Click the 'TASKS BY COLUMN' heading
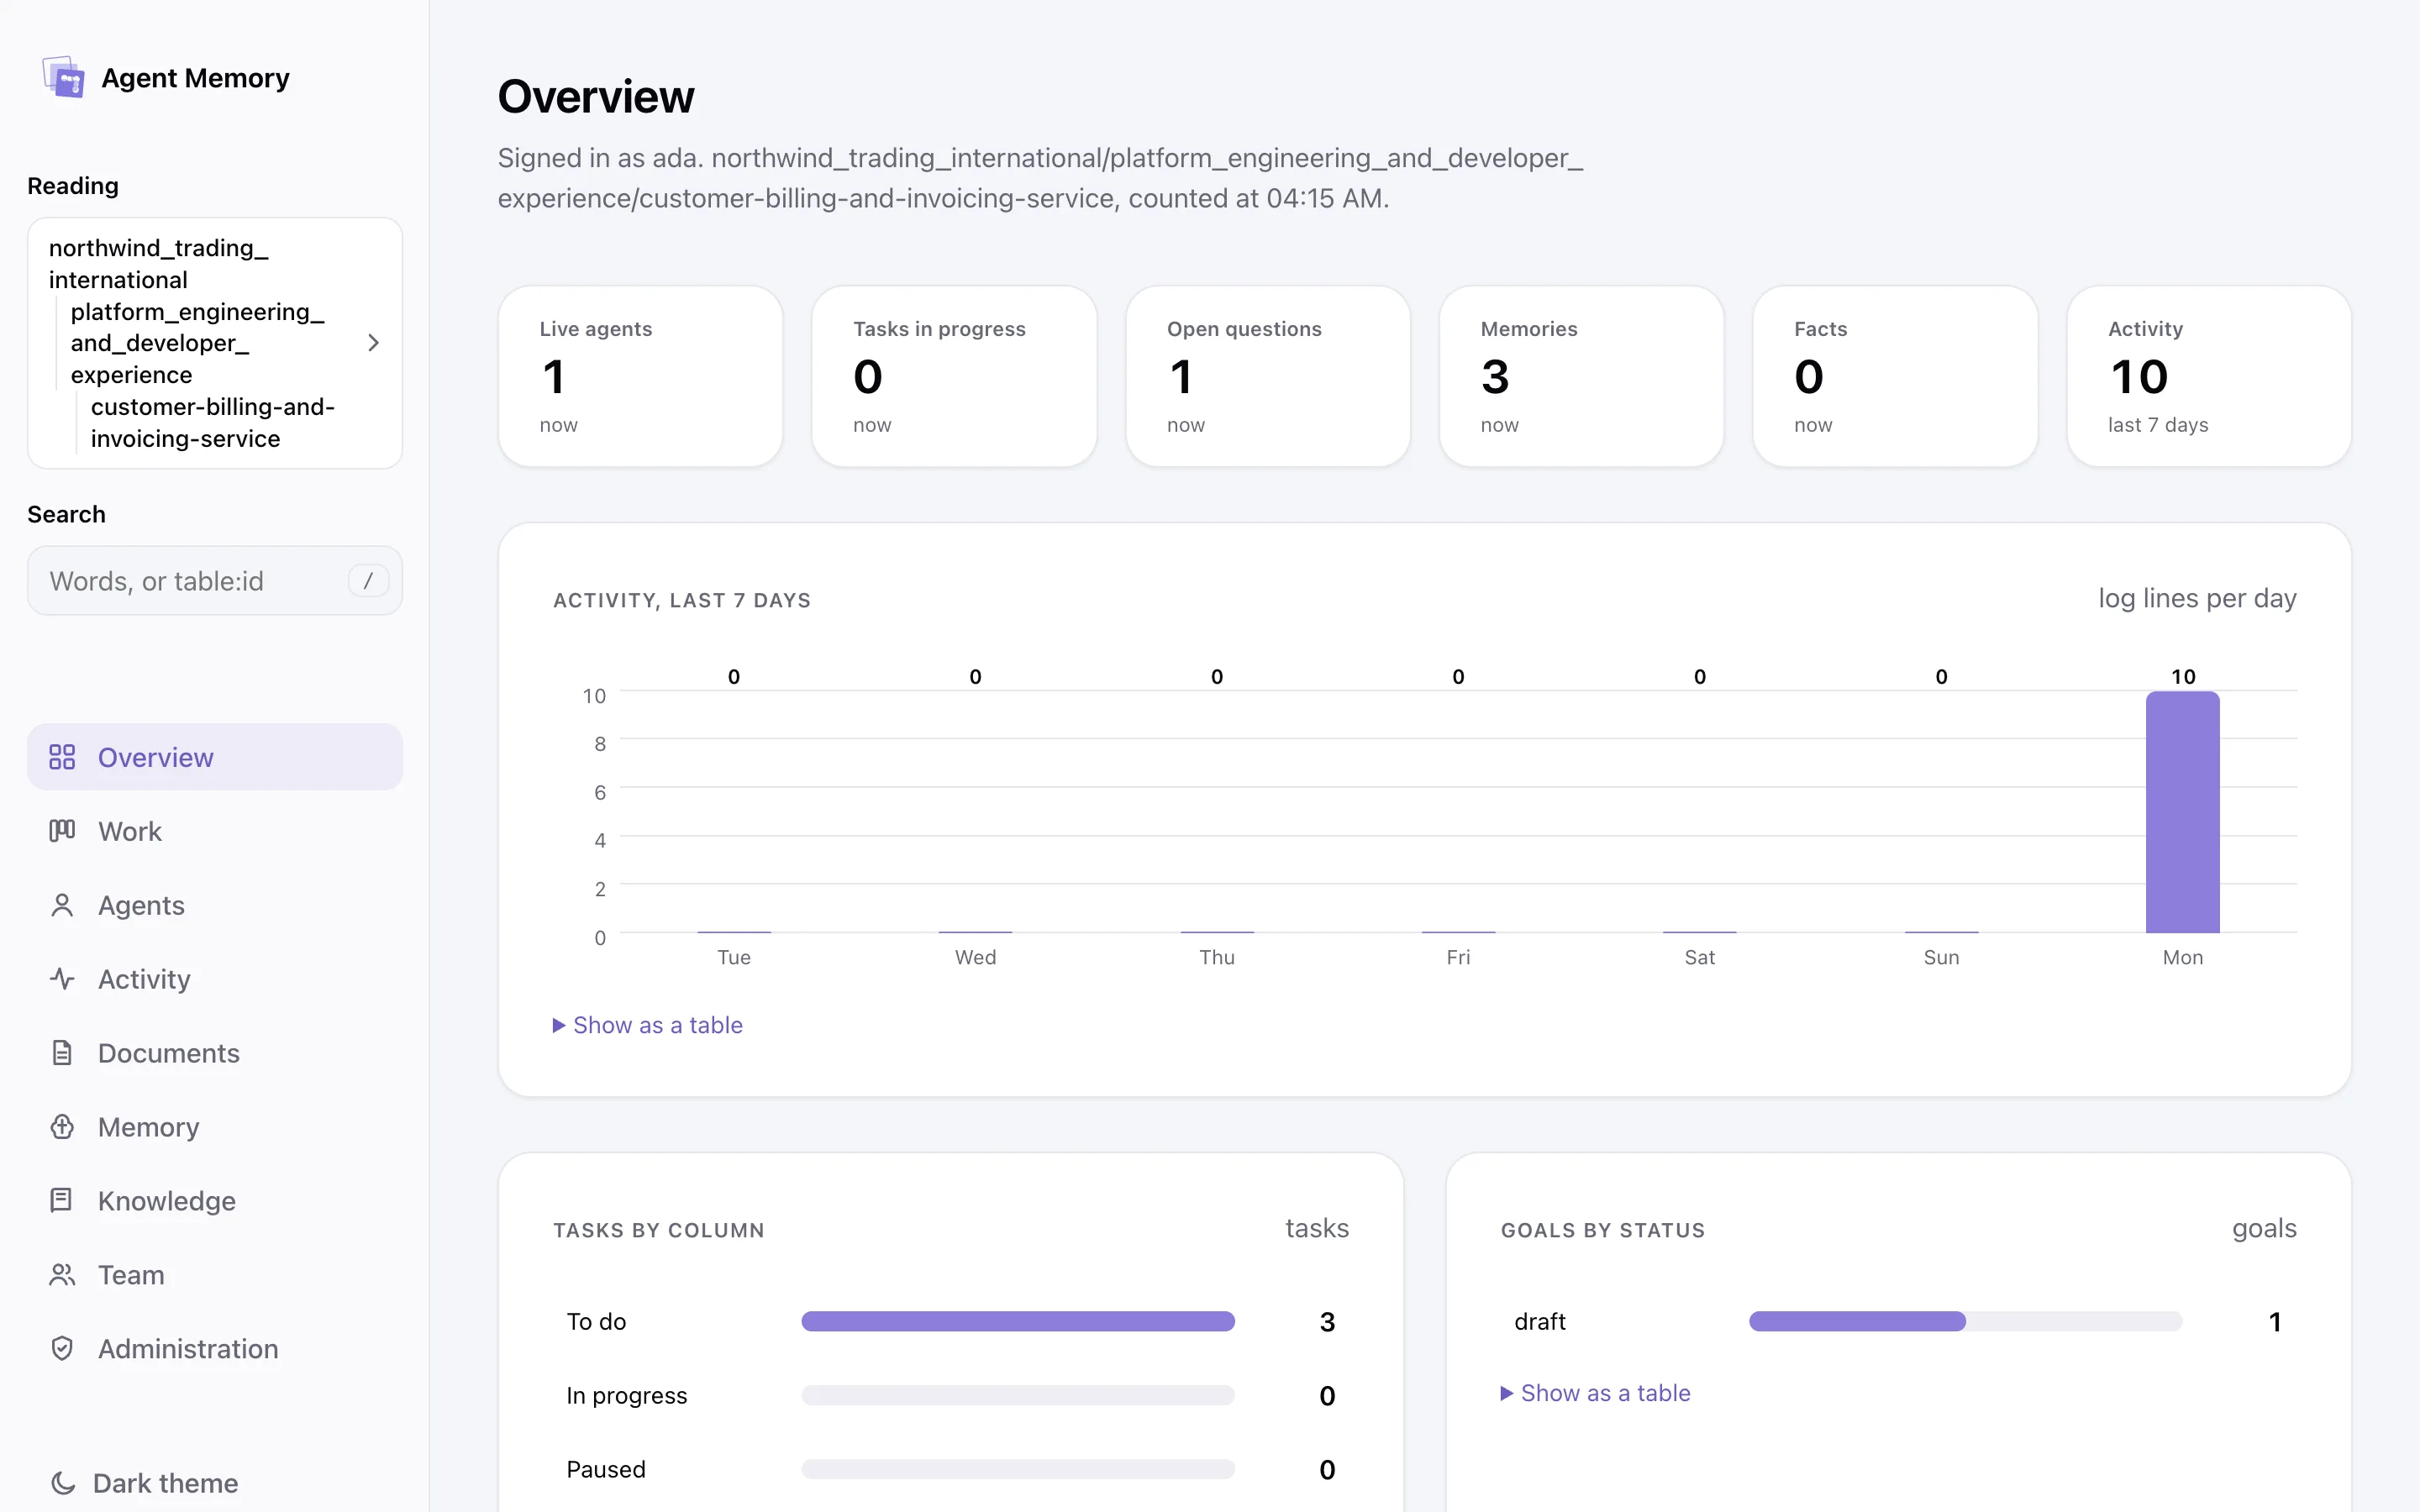Image resolution: width=2420 pixels, height=1512 pixels. click(x=659, y=1230)
